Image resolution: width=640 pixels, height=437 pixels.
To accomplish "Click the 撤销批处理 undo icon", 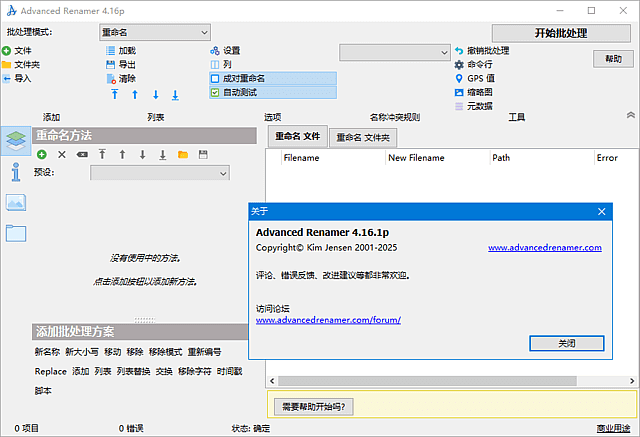I will (459, 50).
